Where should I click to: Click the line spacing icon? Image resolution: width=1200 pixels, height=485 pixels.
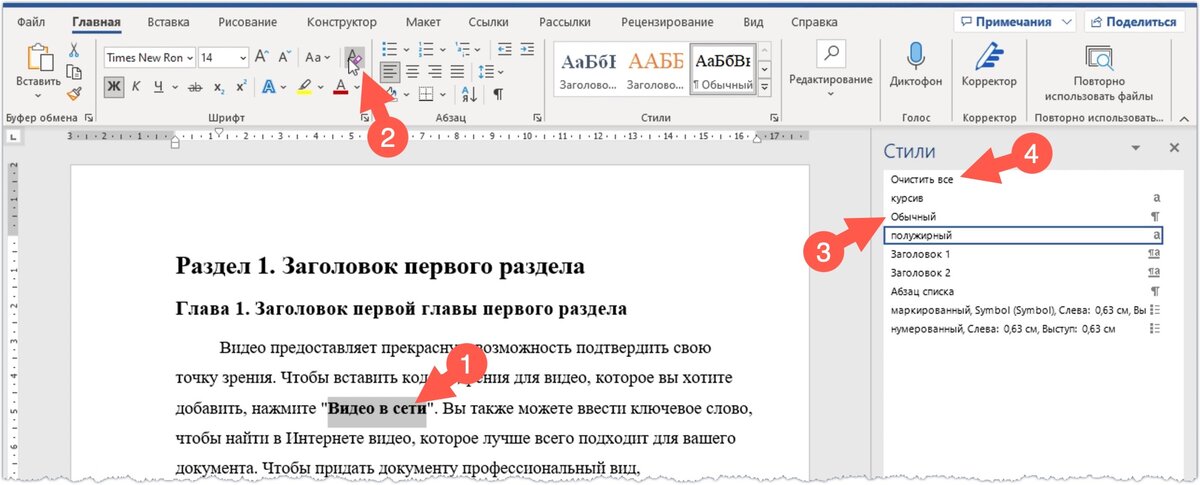pyautogui.click(x=486, y=71)
